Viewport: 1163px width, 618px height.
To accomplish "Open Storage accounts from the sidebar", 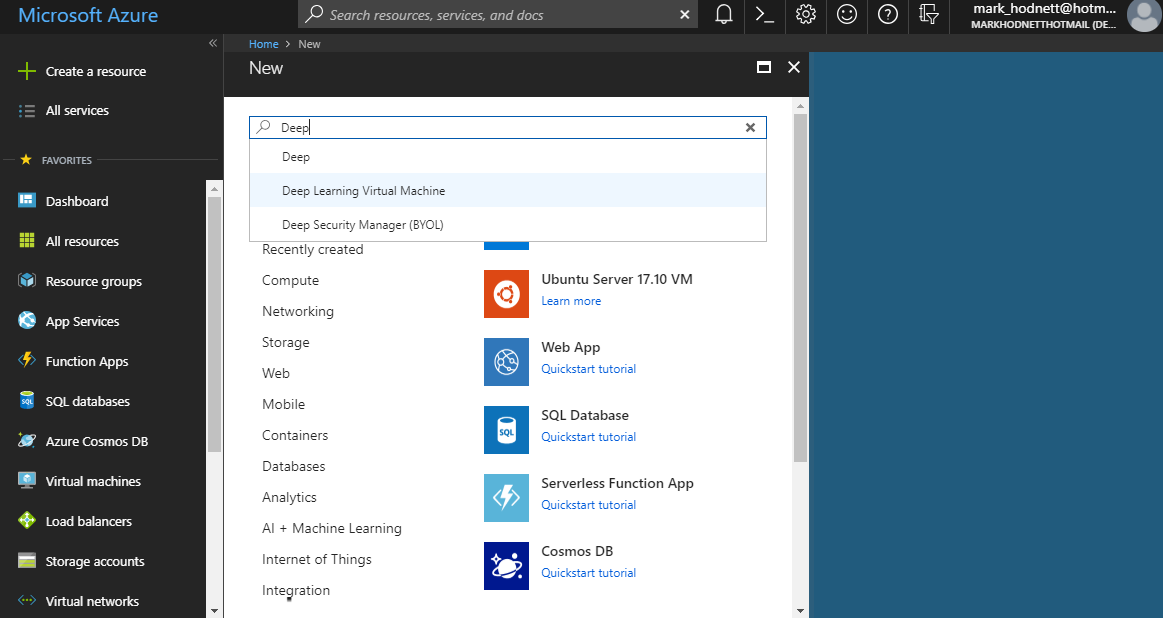I will tap(88, 560).
